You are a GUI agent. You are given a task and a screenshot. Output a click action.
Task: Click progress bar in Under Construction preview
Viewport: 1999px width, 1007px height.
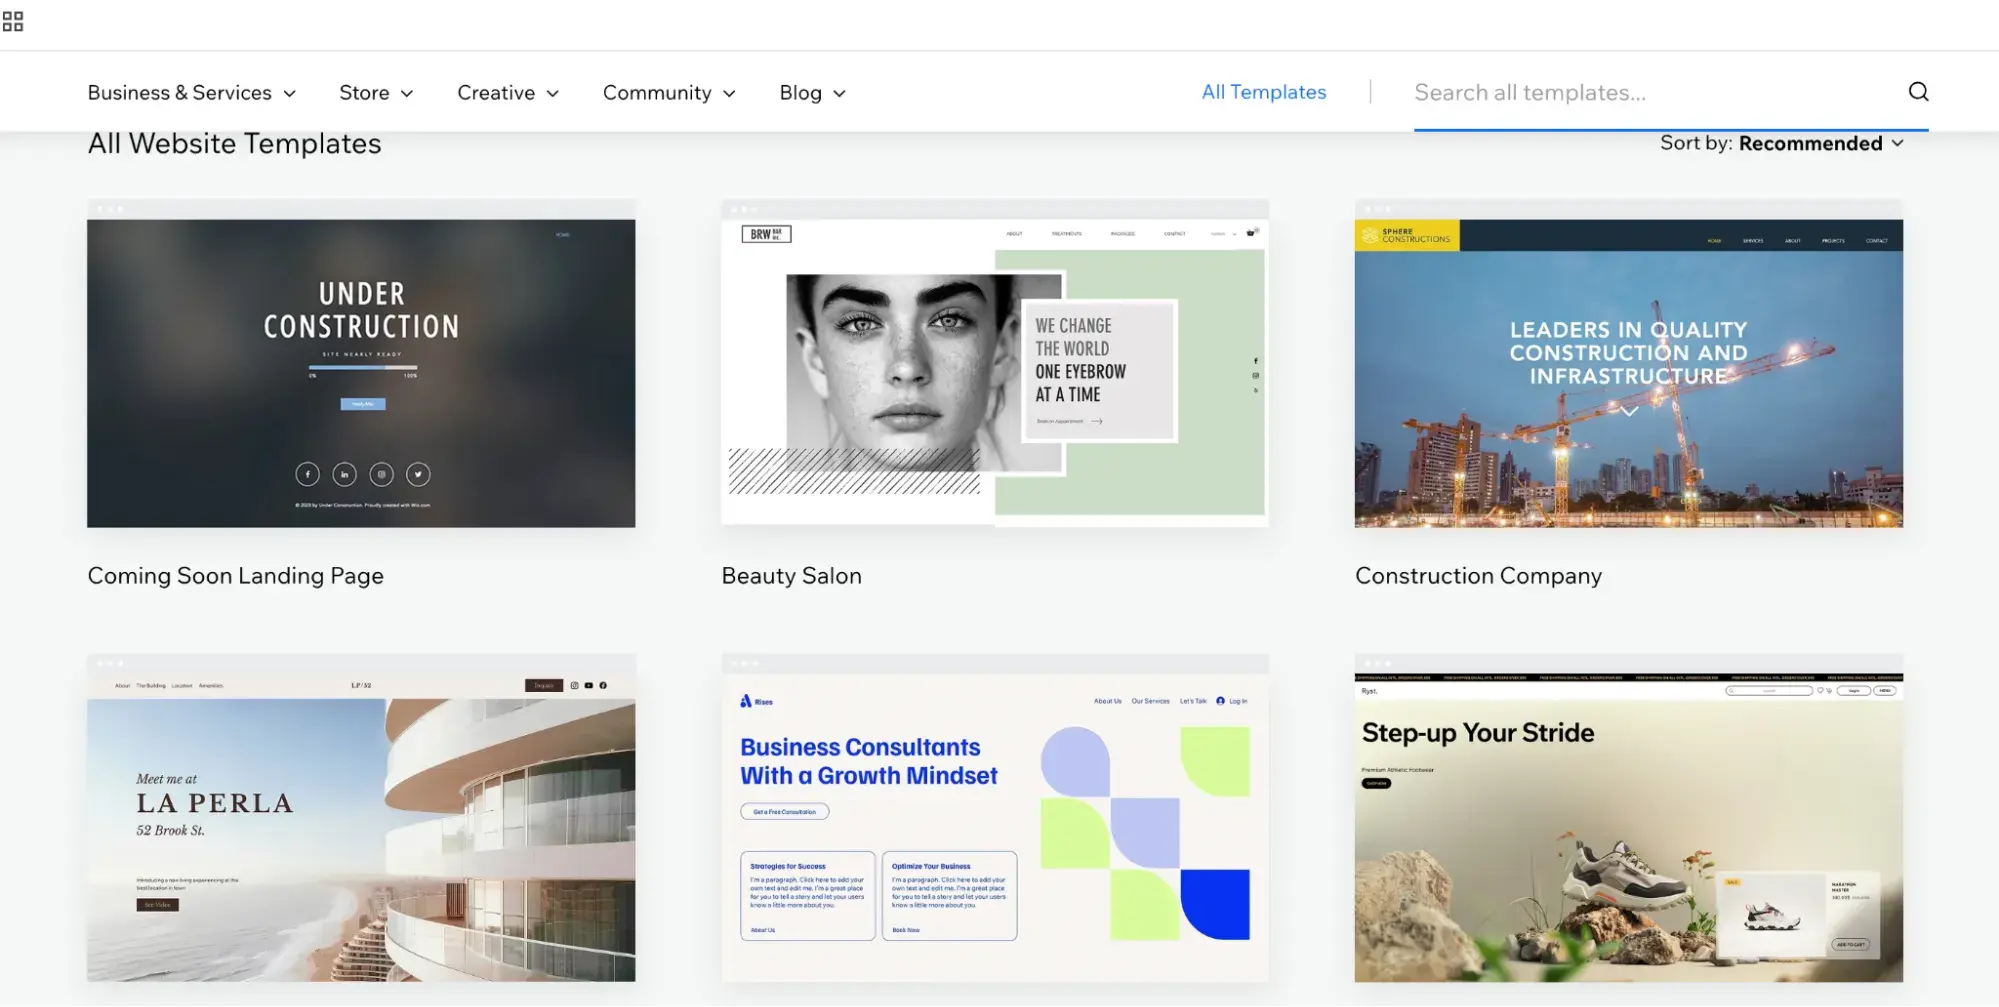tap(362, 367)
